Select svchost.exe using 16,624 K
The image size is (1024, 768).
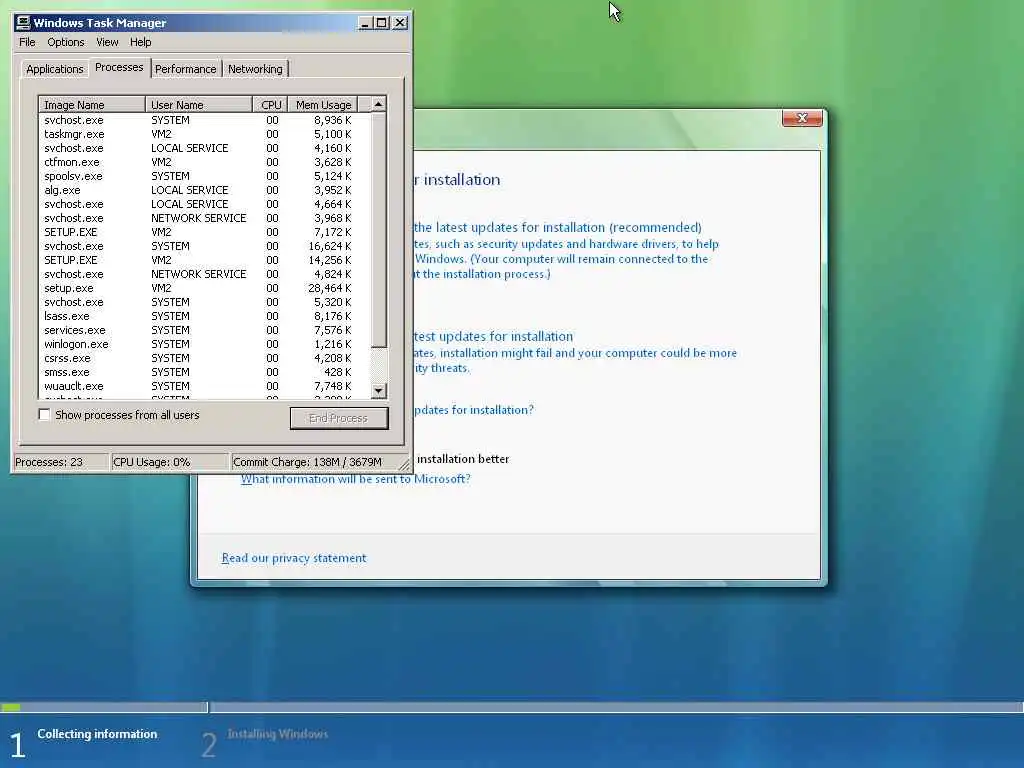[204, 246]
